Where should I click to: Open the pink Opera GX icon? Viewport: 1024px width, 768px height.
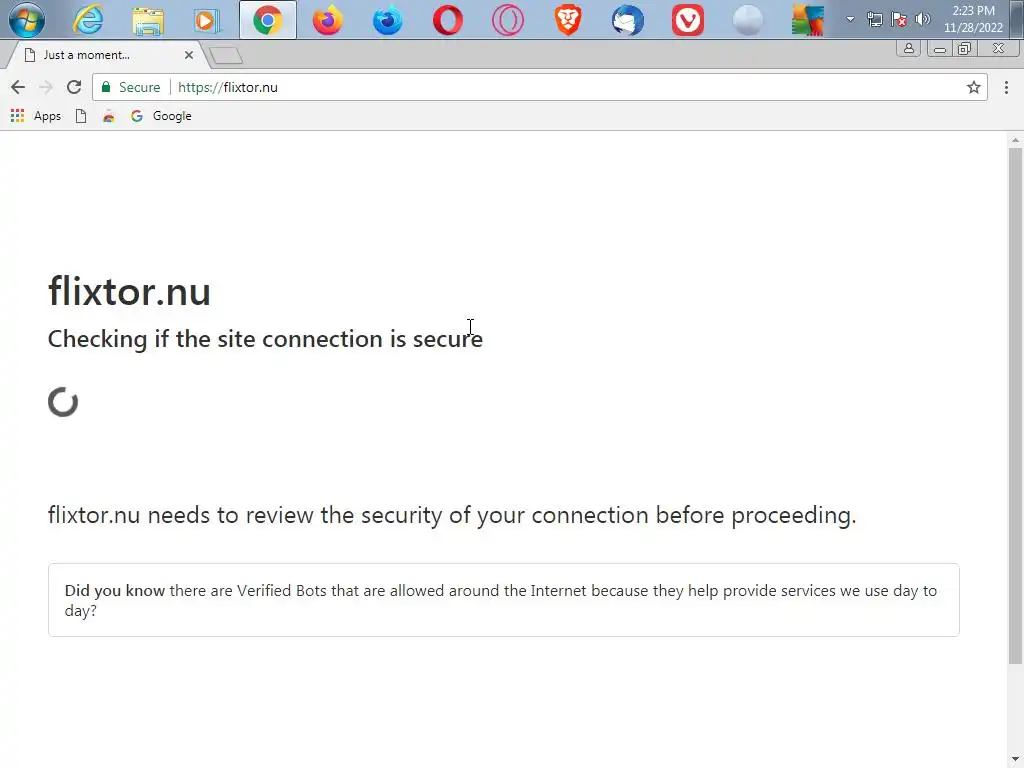(508, 20)
